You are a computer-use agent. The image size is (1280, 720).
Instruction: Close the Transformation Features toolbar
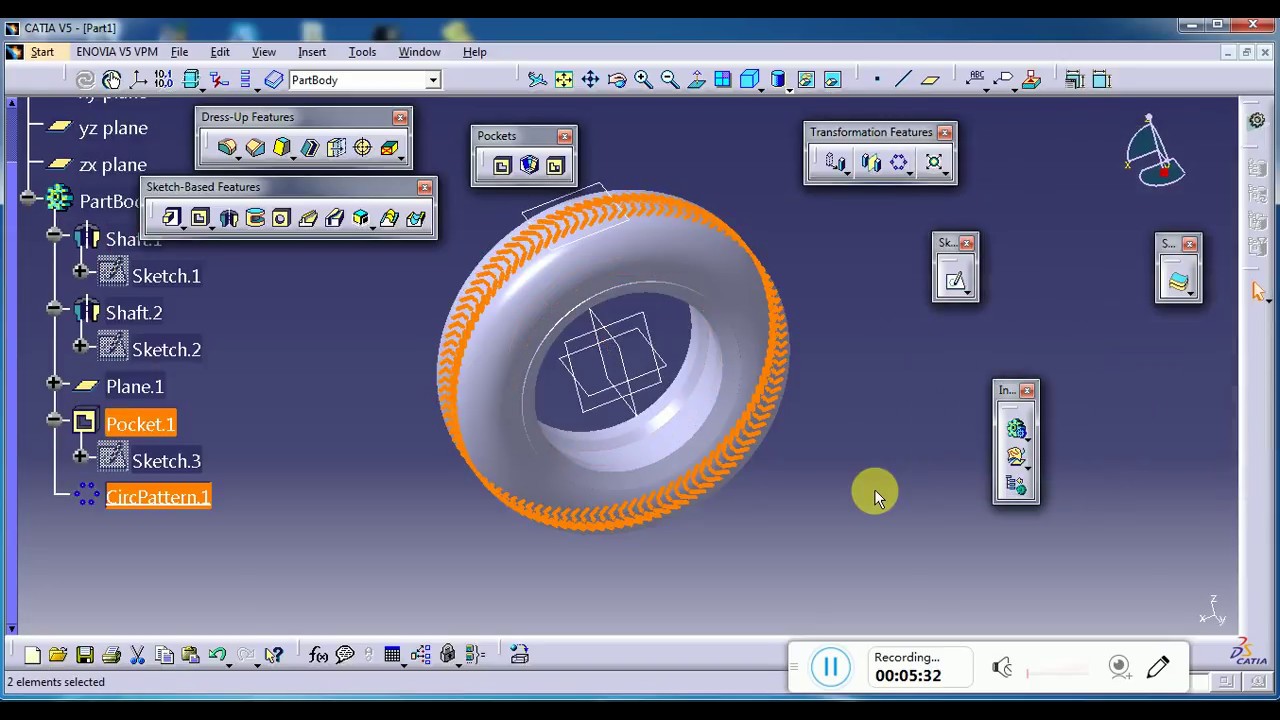(x=944, y=132)
